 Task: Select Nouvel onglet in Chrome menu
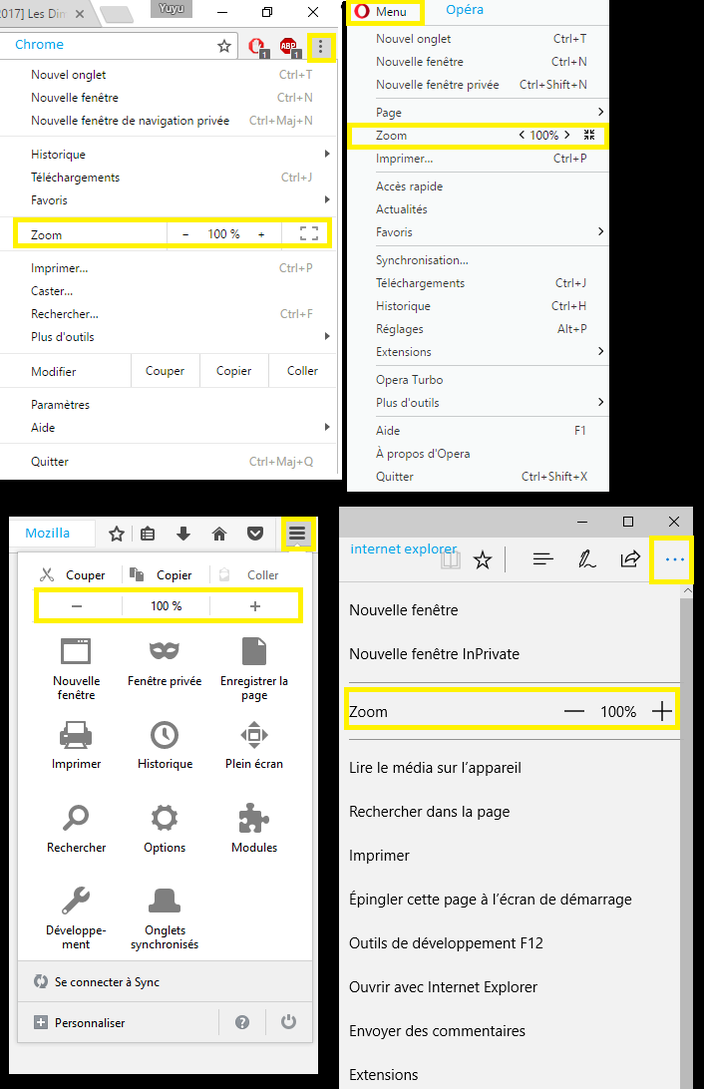(68, 74)
